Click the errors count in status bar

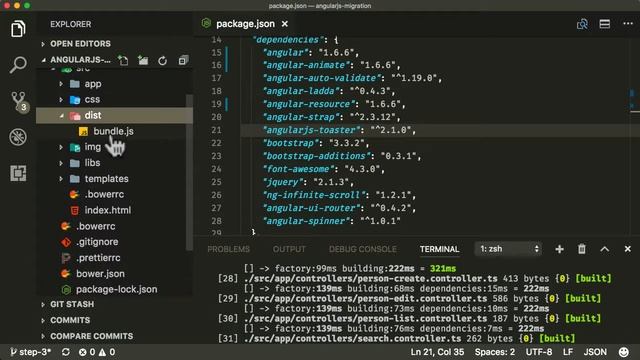87,352
